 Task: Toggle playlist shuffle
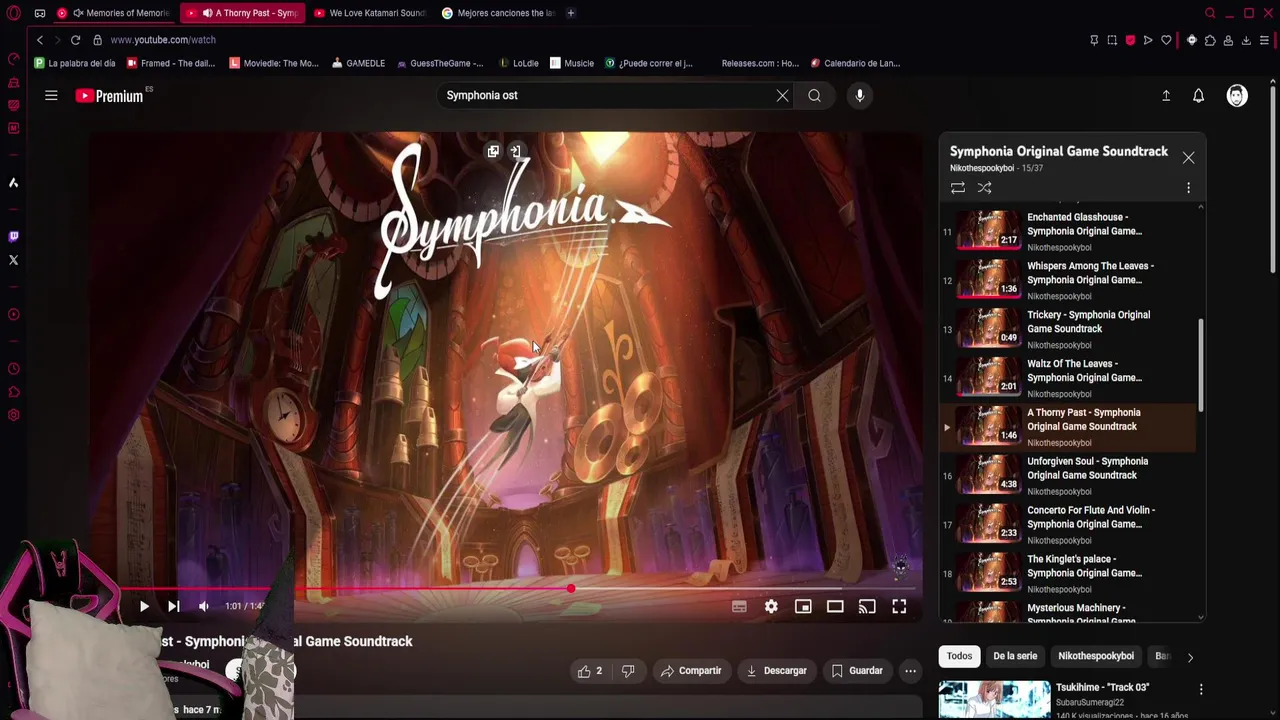(985, 188)
